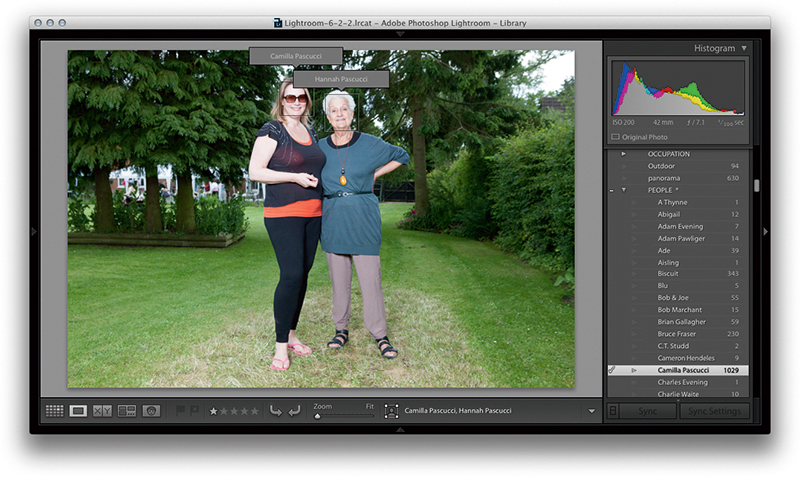
Task: Switch to Loupe view
Action: [78, 411]
